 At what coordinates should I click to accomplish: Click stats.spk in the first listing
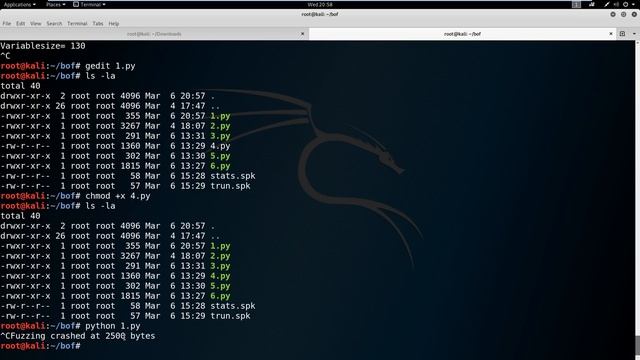tap(233, 176)
